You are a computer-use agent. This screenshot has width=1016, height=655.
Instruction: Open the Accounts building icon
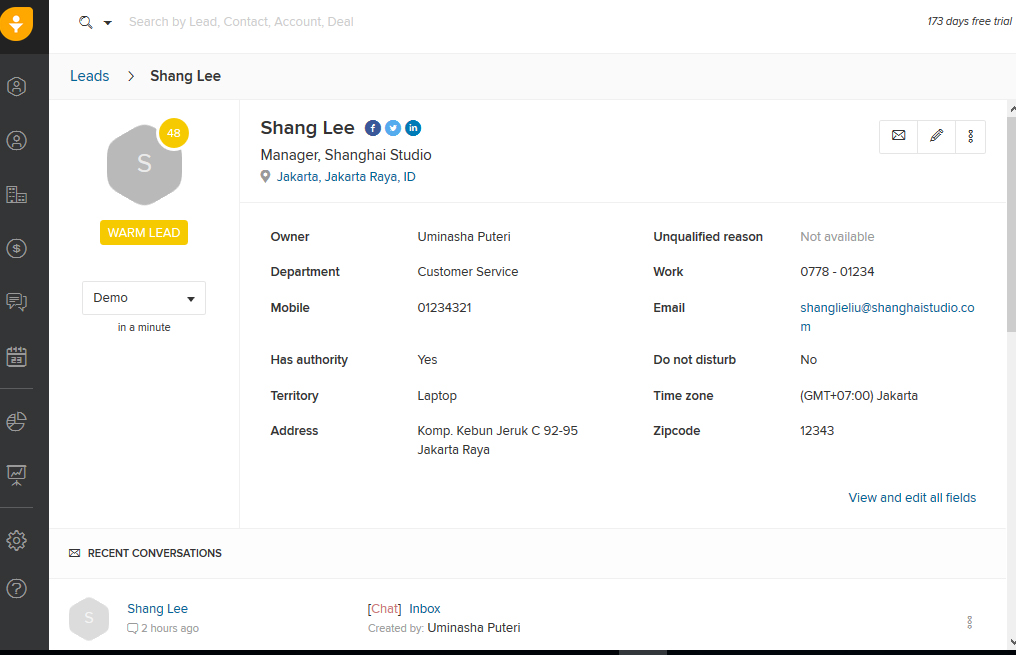[16, 195]
